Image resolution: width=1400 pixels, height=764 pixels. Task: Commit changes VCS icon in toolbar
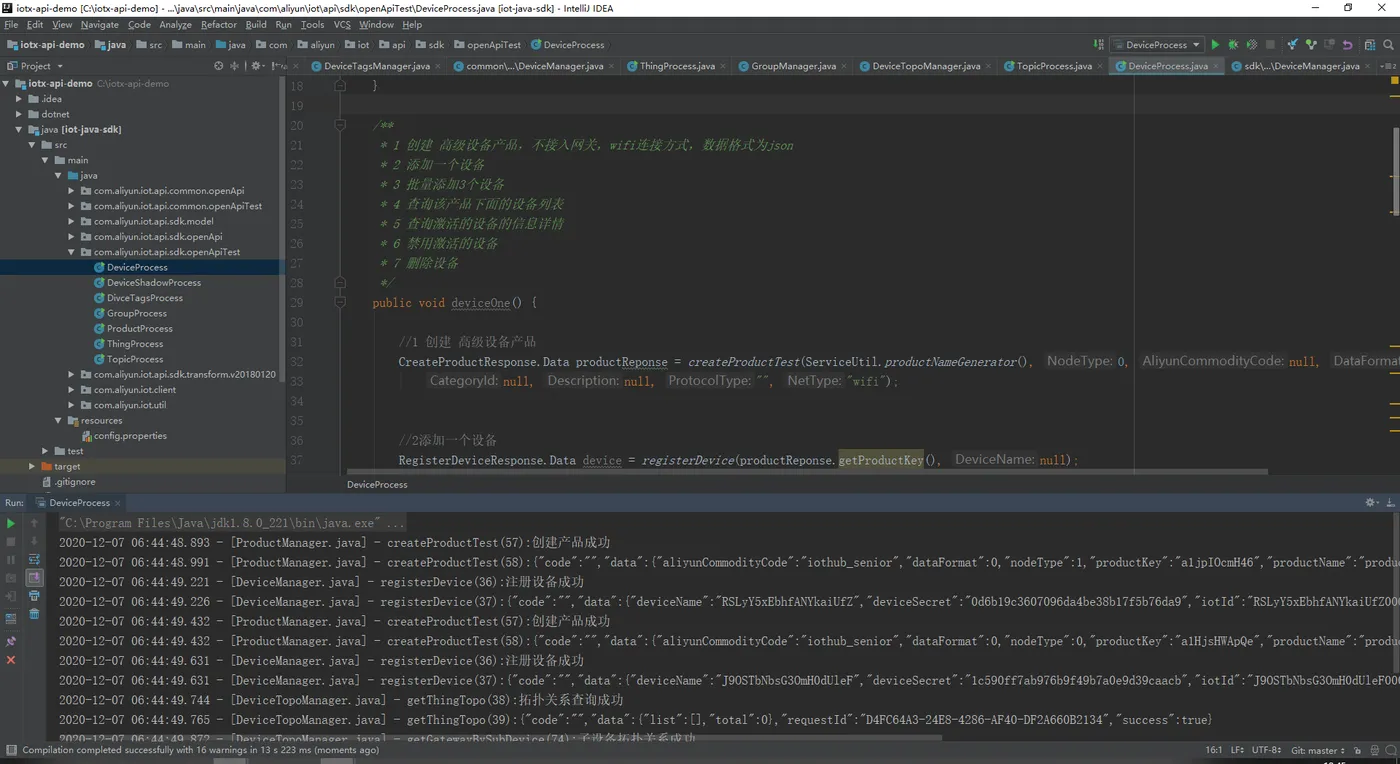(x=1311, y=45)
